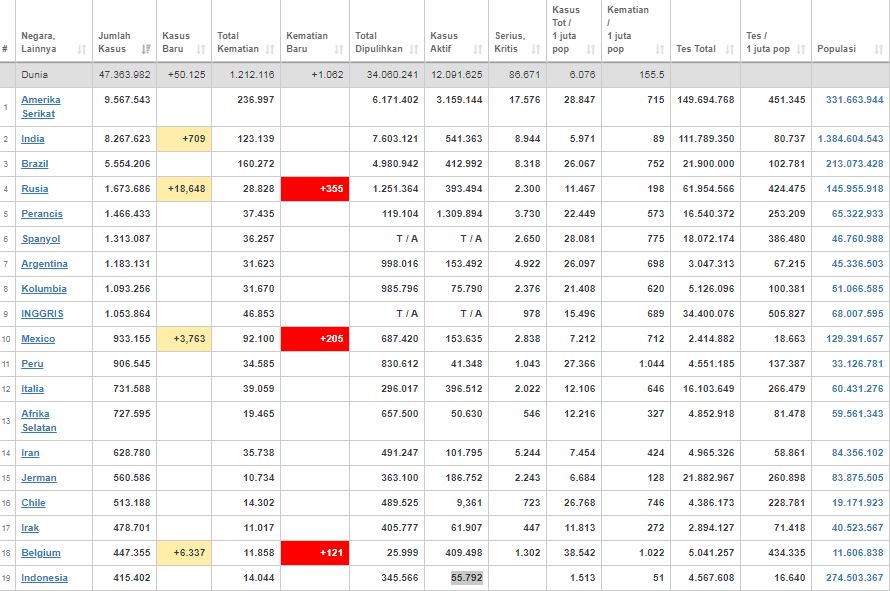Click Peru deaths per million 1.044
The height and width of the screenshot is (591, 890).
click(x=652, y=364)
